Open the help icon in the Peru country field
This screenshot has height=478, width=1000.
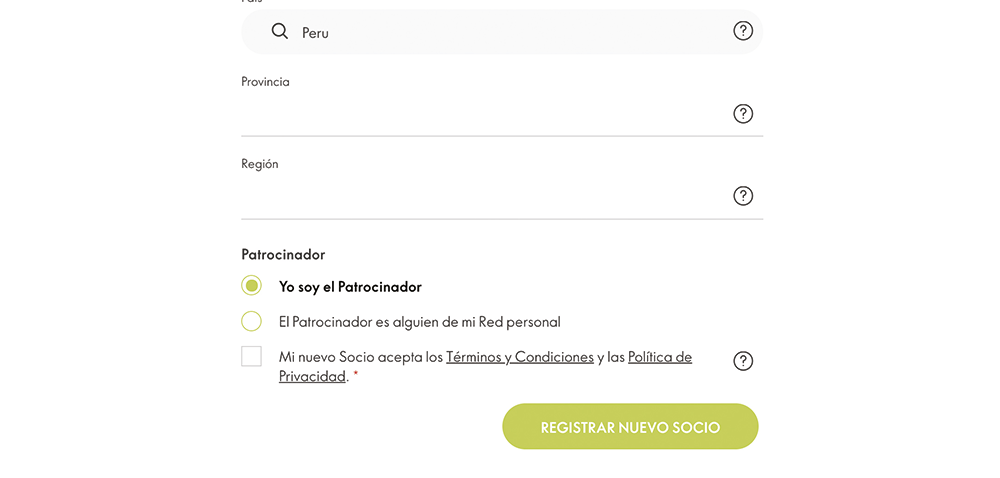[x=743, y=31]
